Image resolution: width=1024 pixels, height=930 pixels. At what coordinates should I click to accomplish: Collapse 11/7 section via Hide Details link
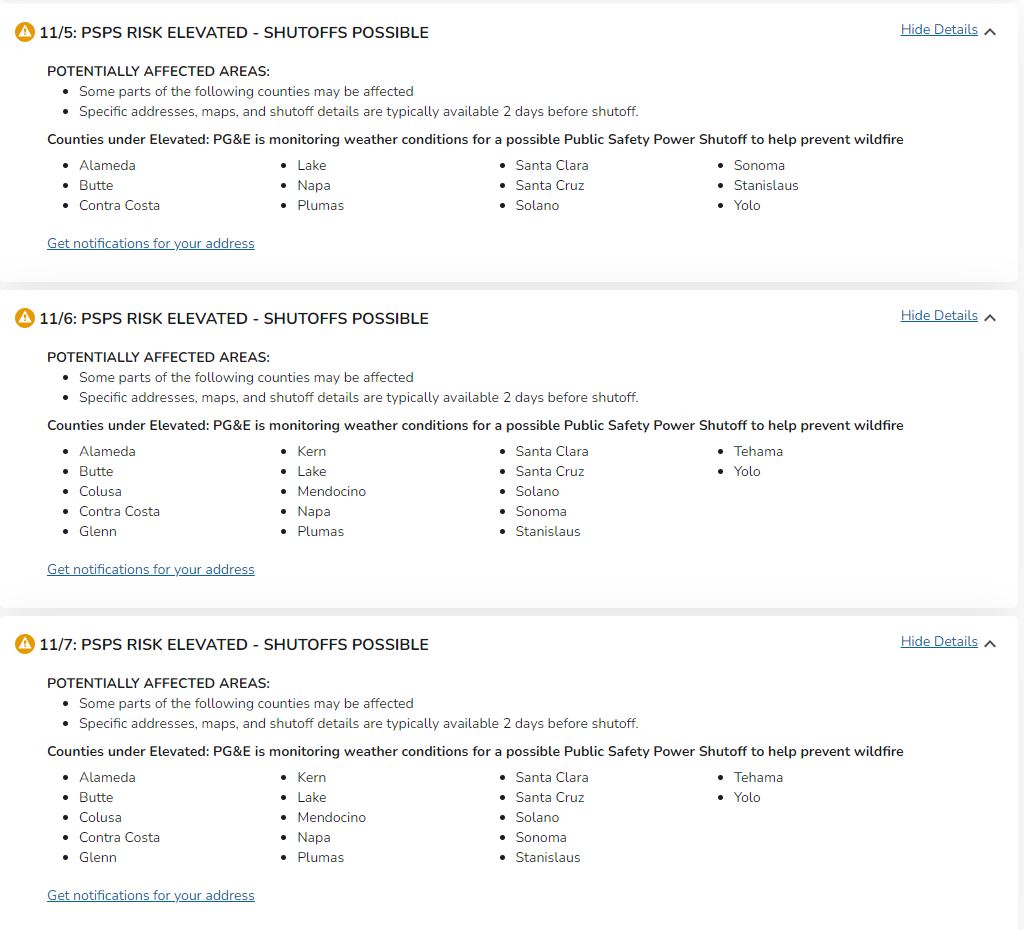click(938, 641)
